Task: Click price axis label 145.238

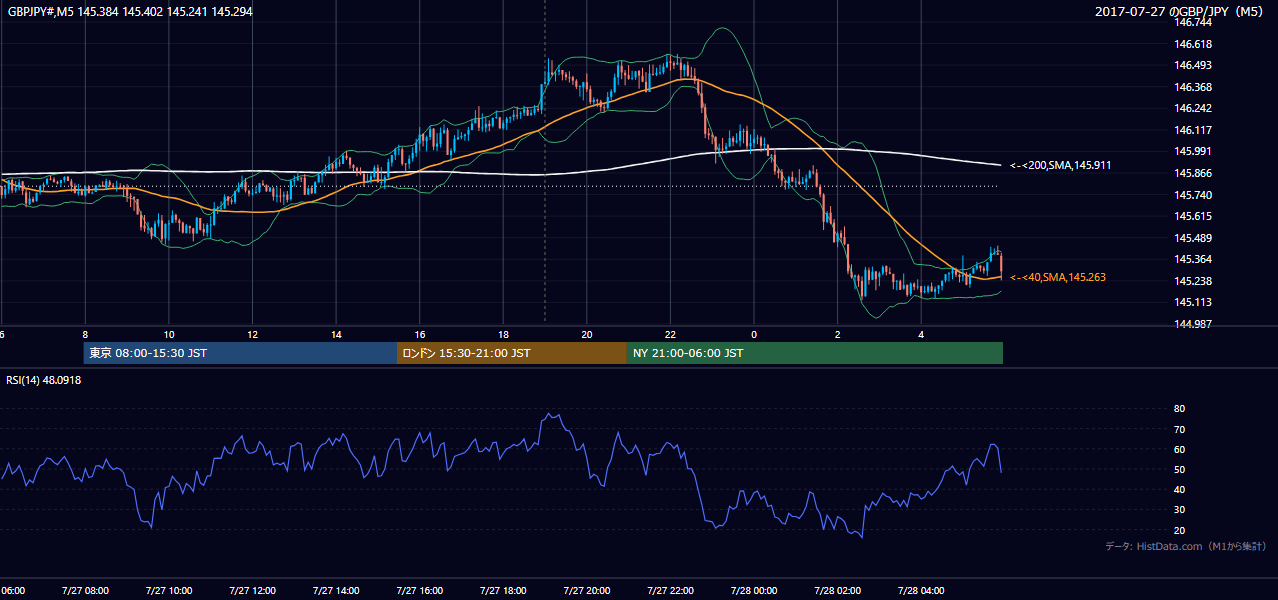Action: pos(1192,281)
